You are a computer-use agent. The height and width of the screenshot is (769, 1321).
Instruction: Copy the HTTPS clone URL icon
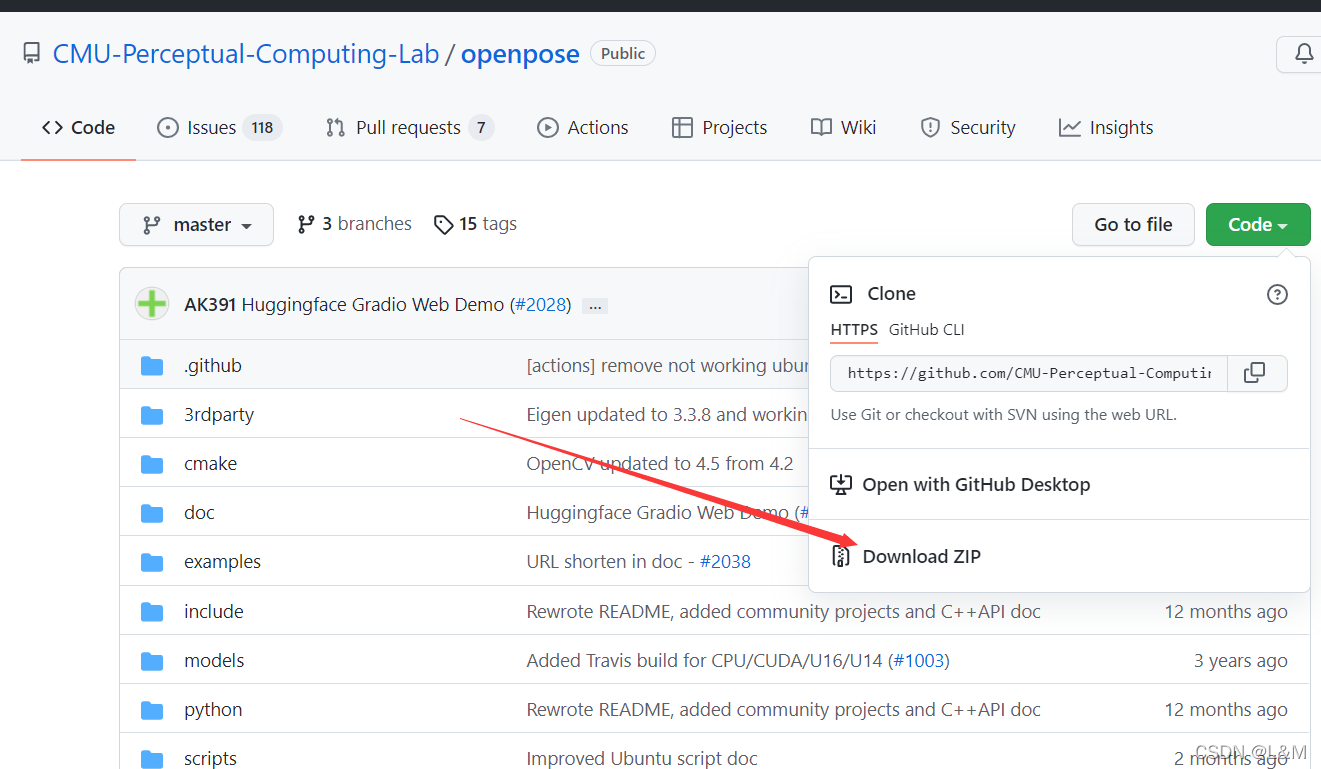(x=1256, y=372)
